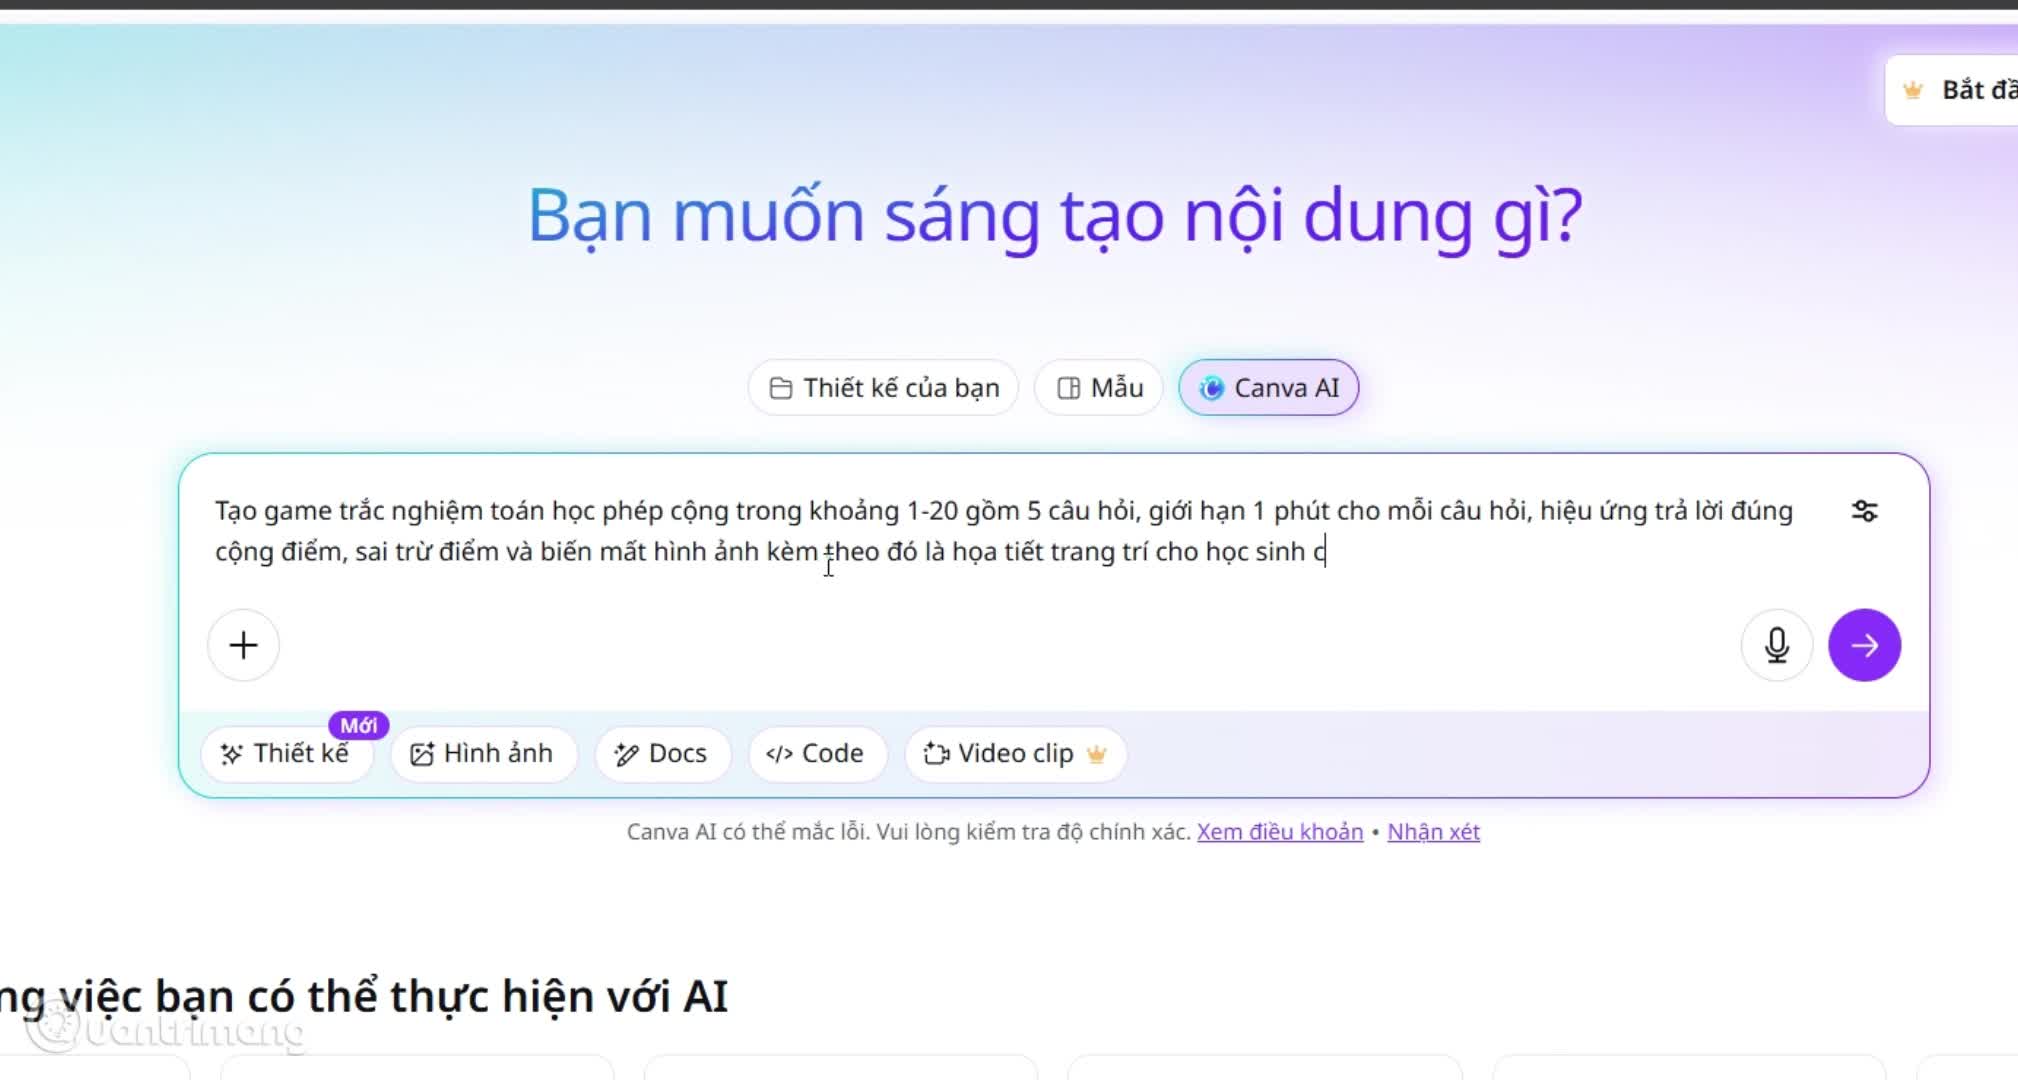
Task: Click the Canva AI có thể mắc lỗi notice
Action: pyautogui.click(x=908, y=832)
